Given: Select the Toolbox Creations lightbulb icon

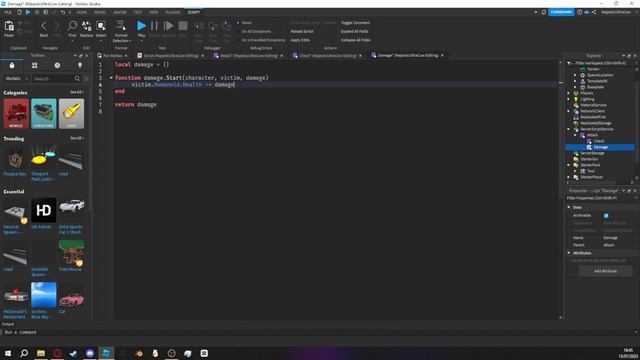Looking at the screenshot, I should pyautogui.click(x=80, y=65).
